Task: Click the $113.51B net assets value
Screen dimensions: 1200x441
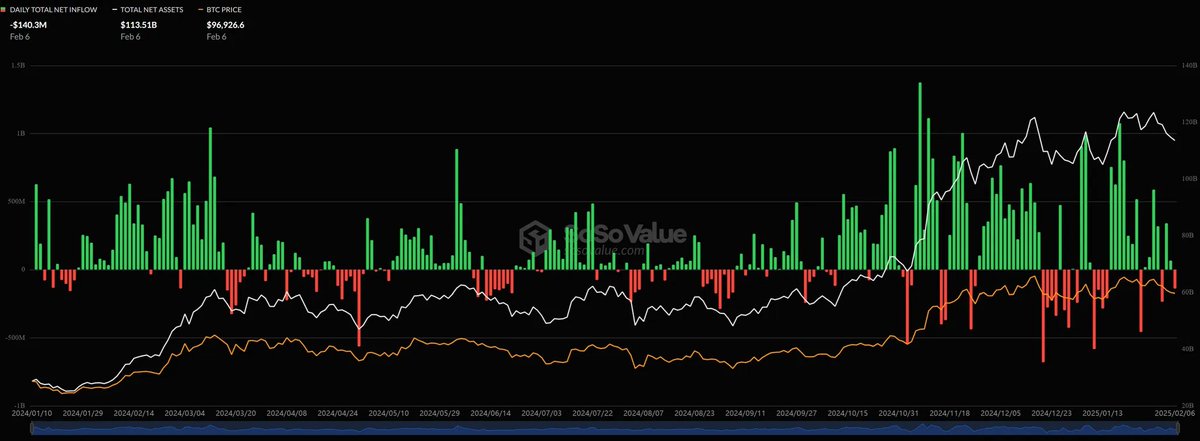Action: click(138, 24)
